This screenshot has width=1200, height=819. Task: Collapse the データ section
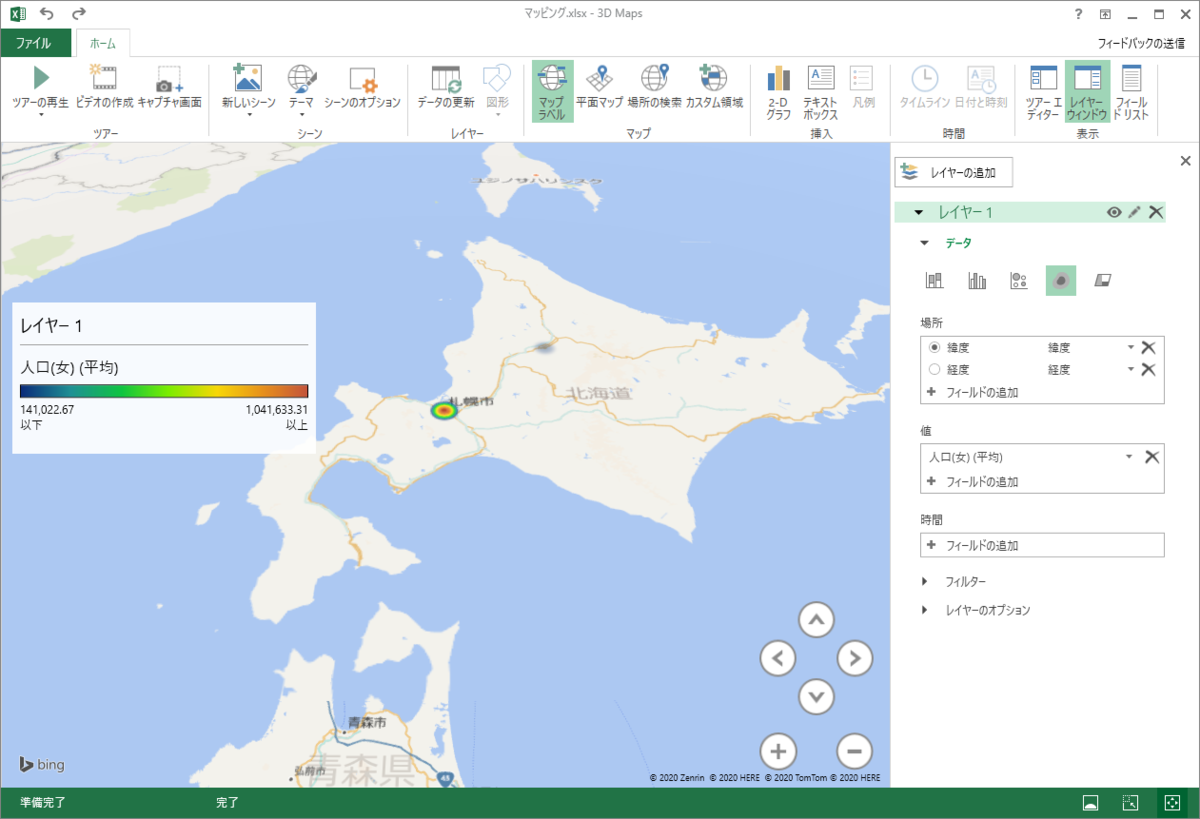[925, 242]
